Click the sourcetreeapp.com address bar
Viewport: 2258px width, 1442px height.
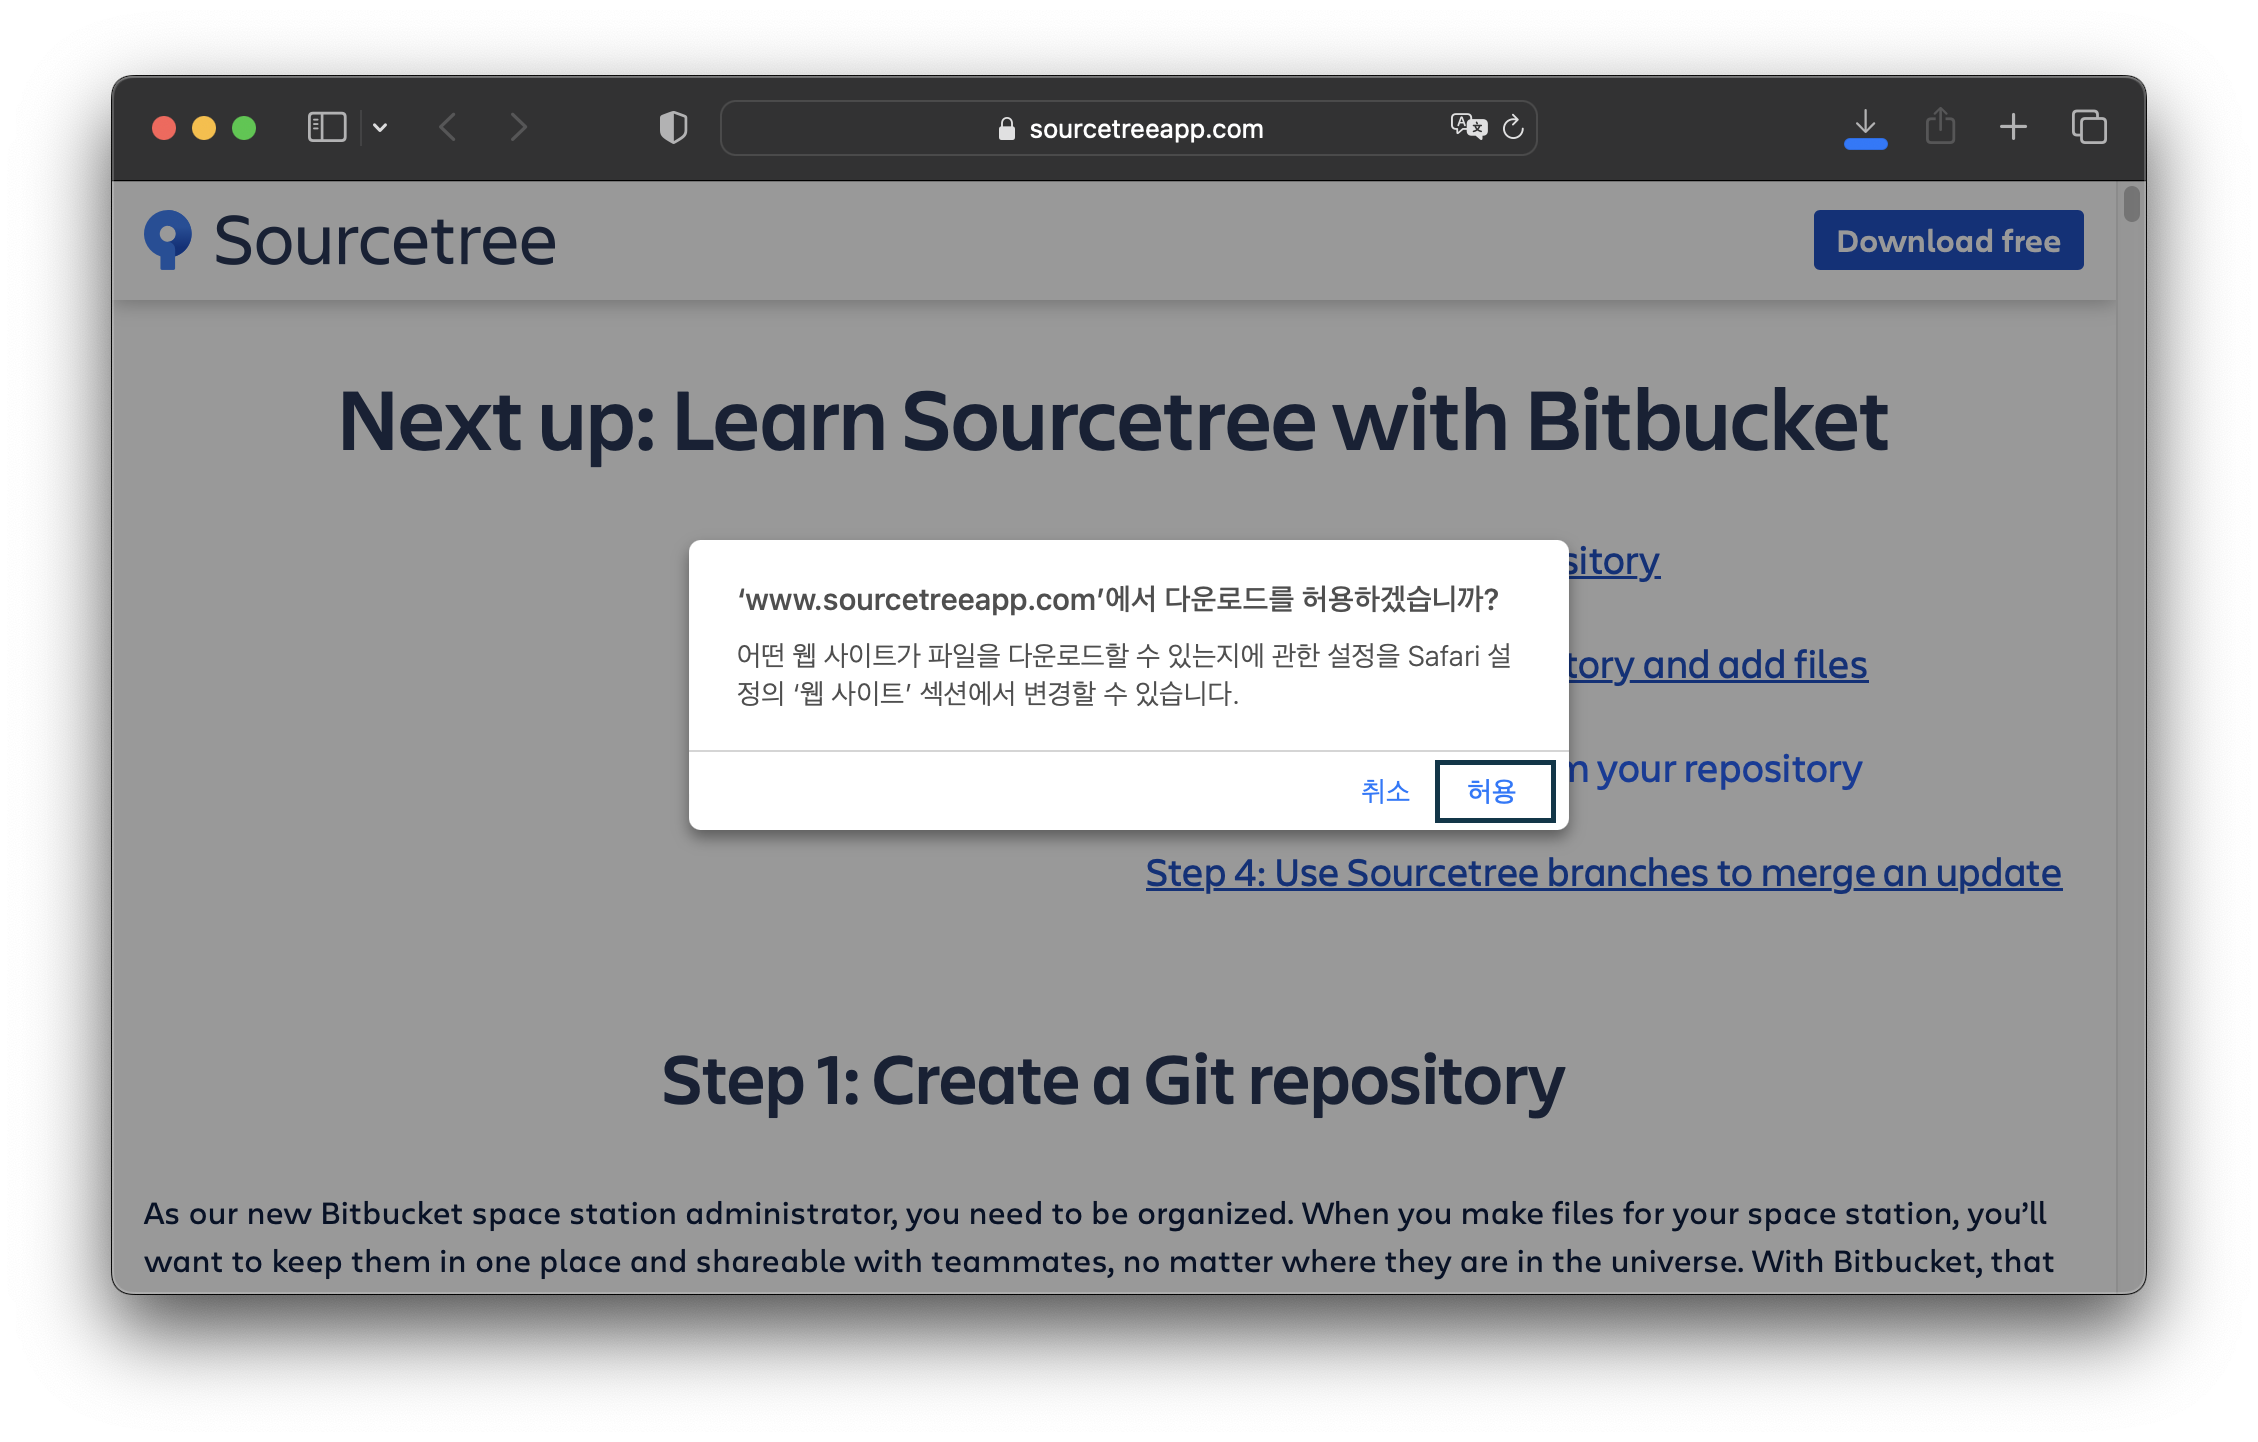[x=1145, y=129]
